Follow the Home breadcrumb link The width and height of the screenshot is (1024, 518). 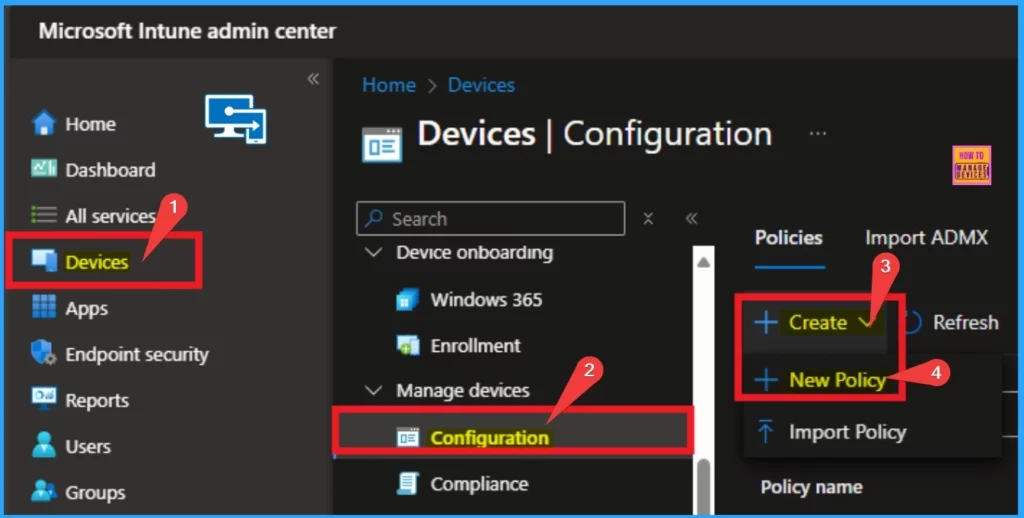click(x=389, y=85)
